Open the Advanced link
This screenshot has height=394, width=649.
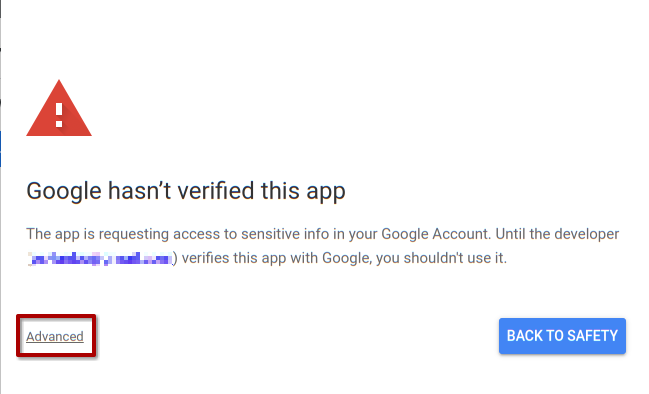click(x=55, y=336)
